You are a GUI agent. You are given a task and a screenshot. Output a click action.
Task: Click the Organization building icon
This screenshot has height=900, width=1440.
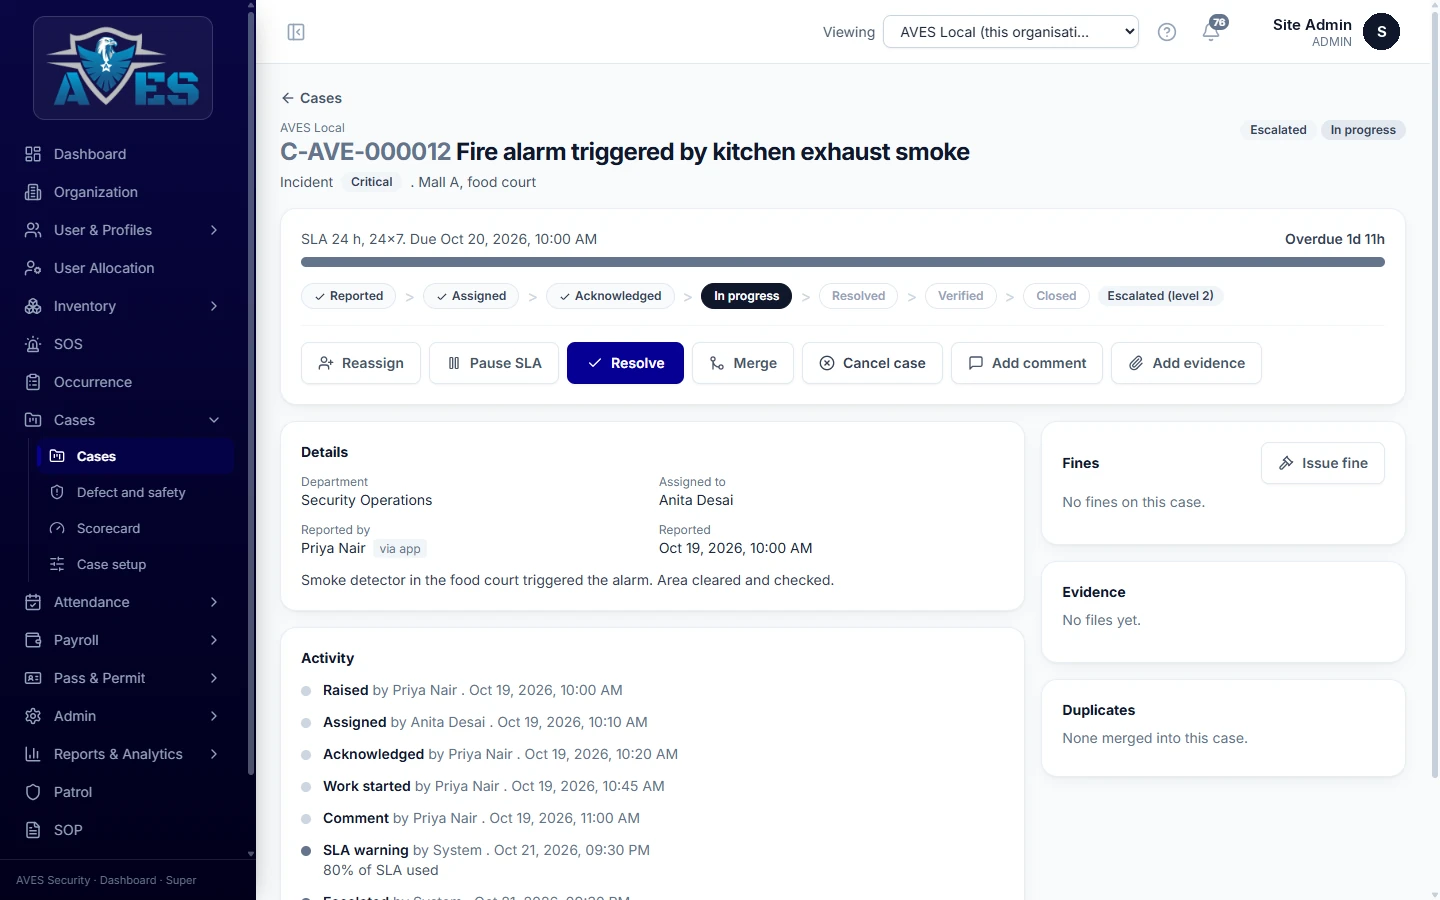pos(33,192)
